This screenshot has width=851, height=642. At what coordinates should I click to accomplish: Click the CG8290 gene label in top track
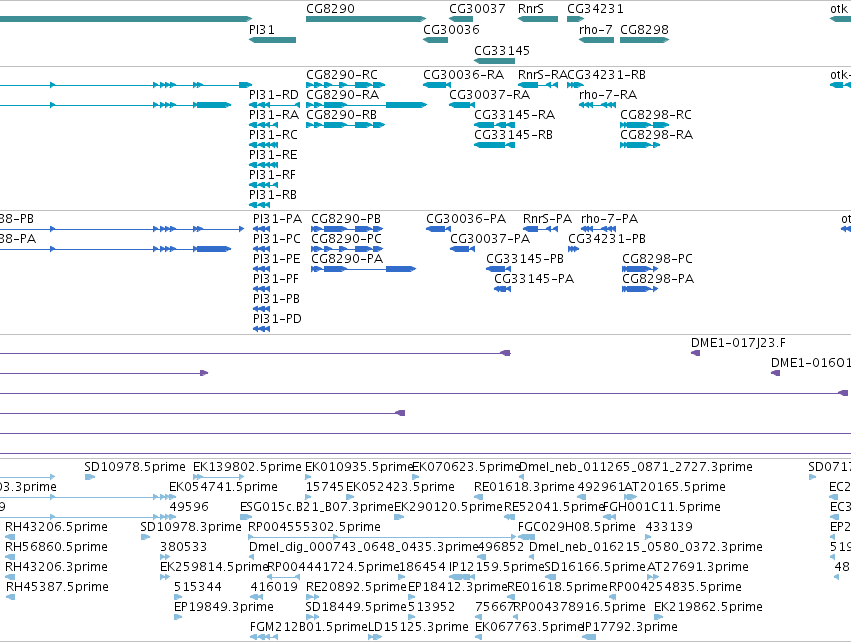point(330,9)
